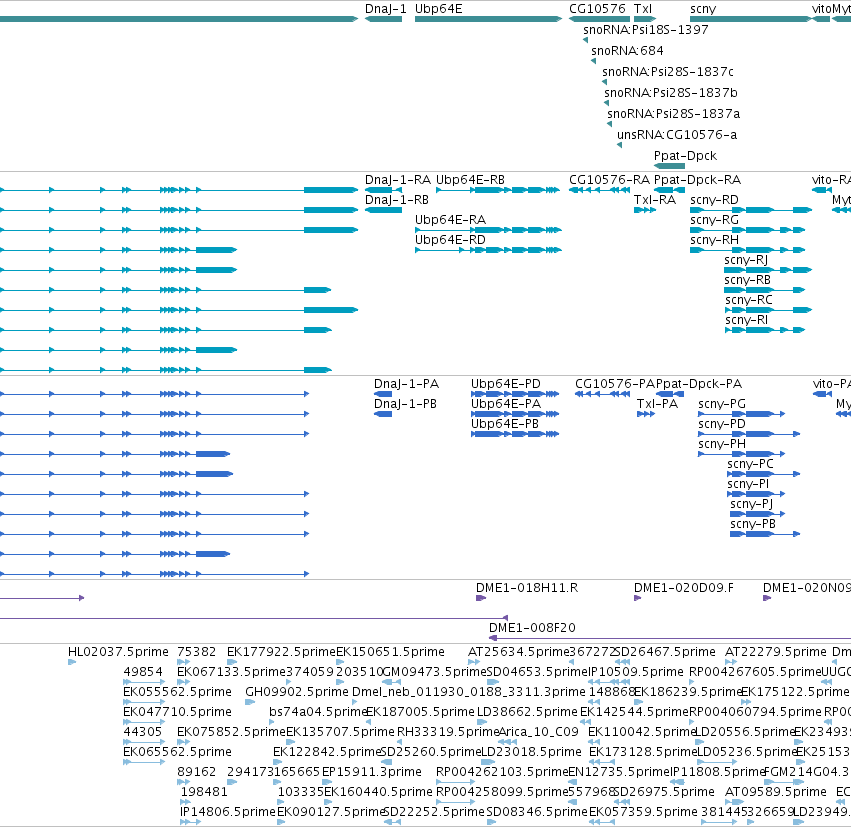Select the bs74a04.5prime EST label

pos(318,712)
